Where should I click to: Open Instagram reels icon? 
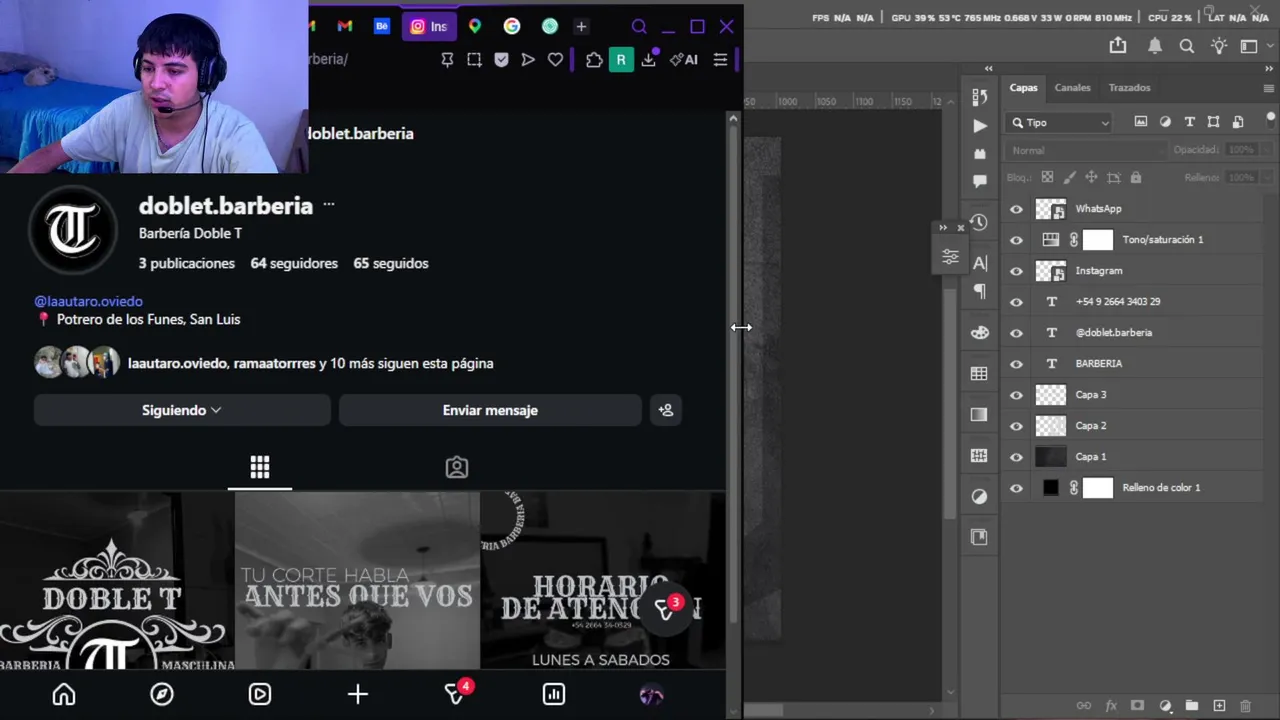tap(260, 694)
